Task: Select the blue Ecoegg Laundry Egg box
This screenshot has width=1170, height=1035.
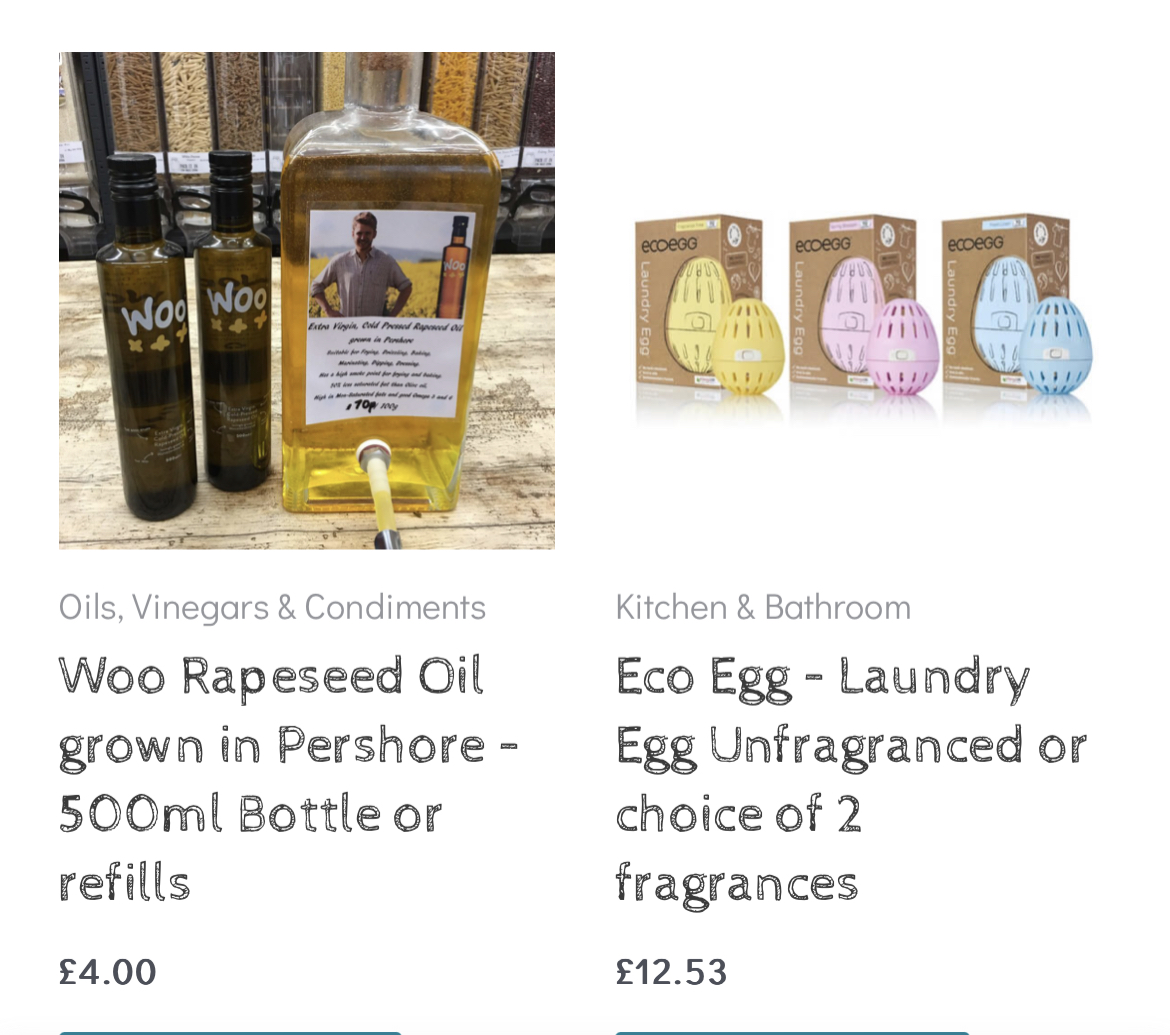Action: (1004, 300)
